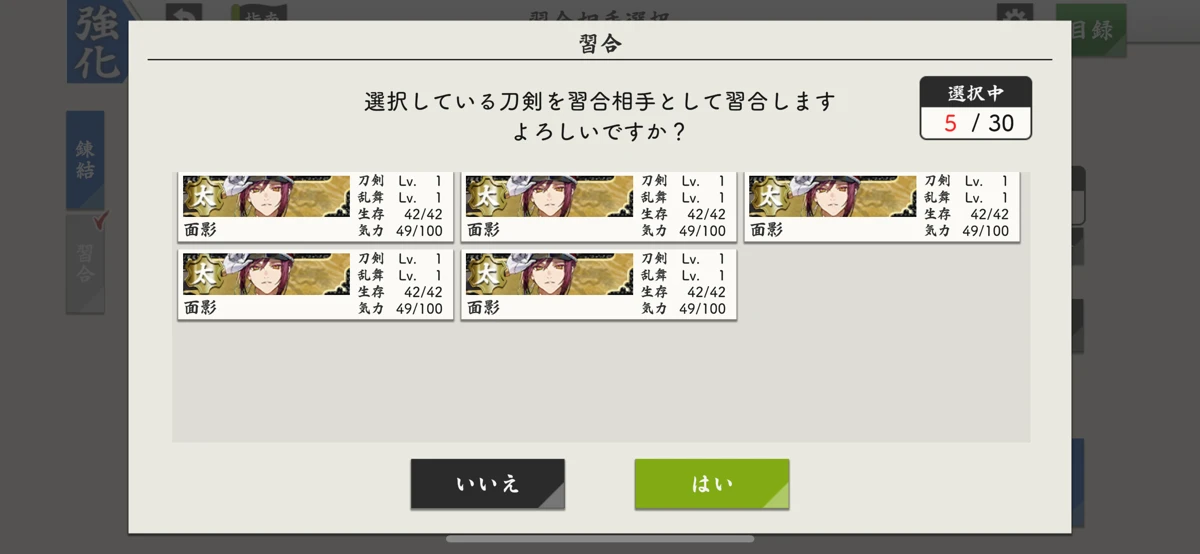
Task: Confirm the fusion with はい
Action: 712,484
